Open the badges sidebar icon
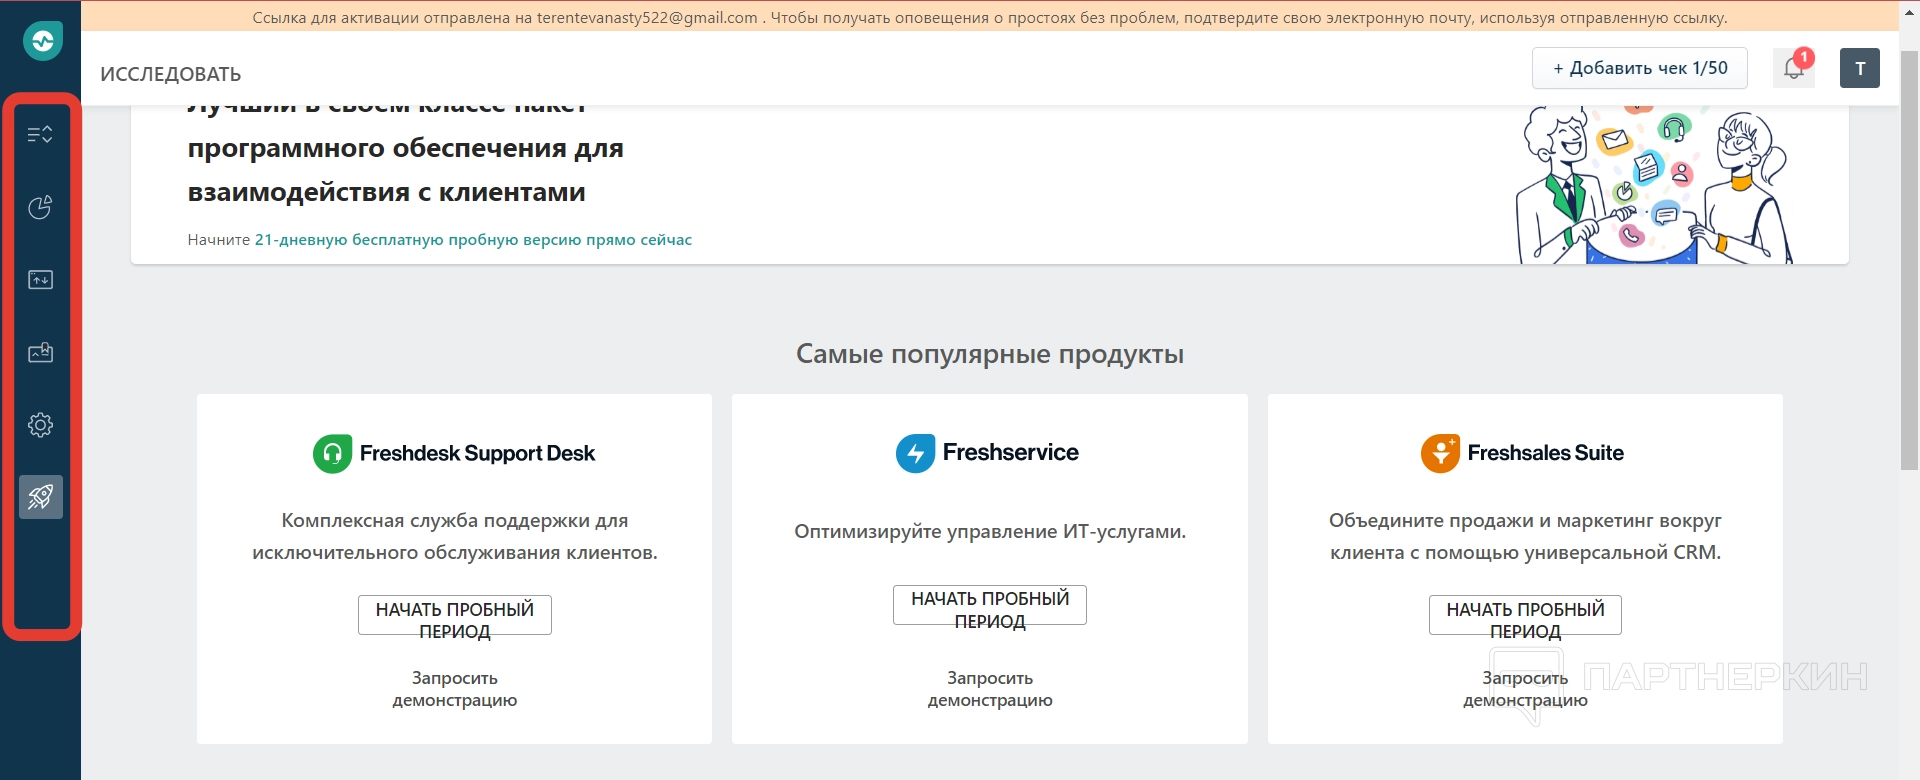Viewport: 1920px width, 780px height. [x=40, y=353]
